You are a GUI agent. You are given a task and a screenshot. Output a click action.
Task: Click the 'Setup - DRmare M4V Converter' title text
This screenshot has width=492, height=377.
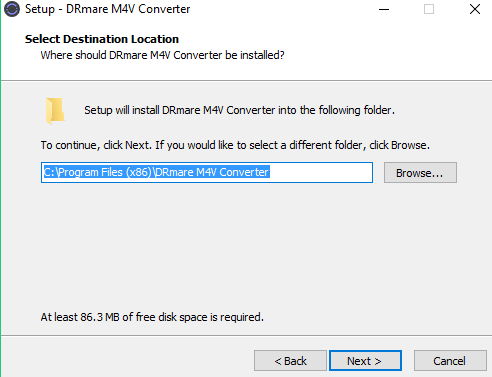click(x=107, y=9)
